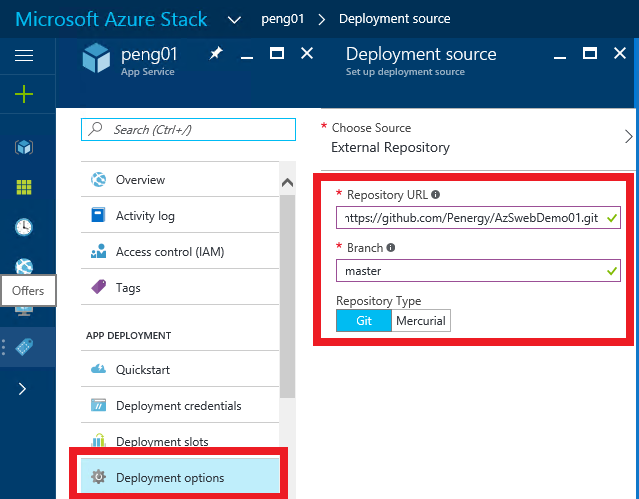Click the Access control people icon
Viewport: 639px width, 499px height.
98,251
